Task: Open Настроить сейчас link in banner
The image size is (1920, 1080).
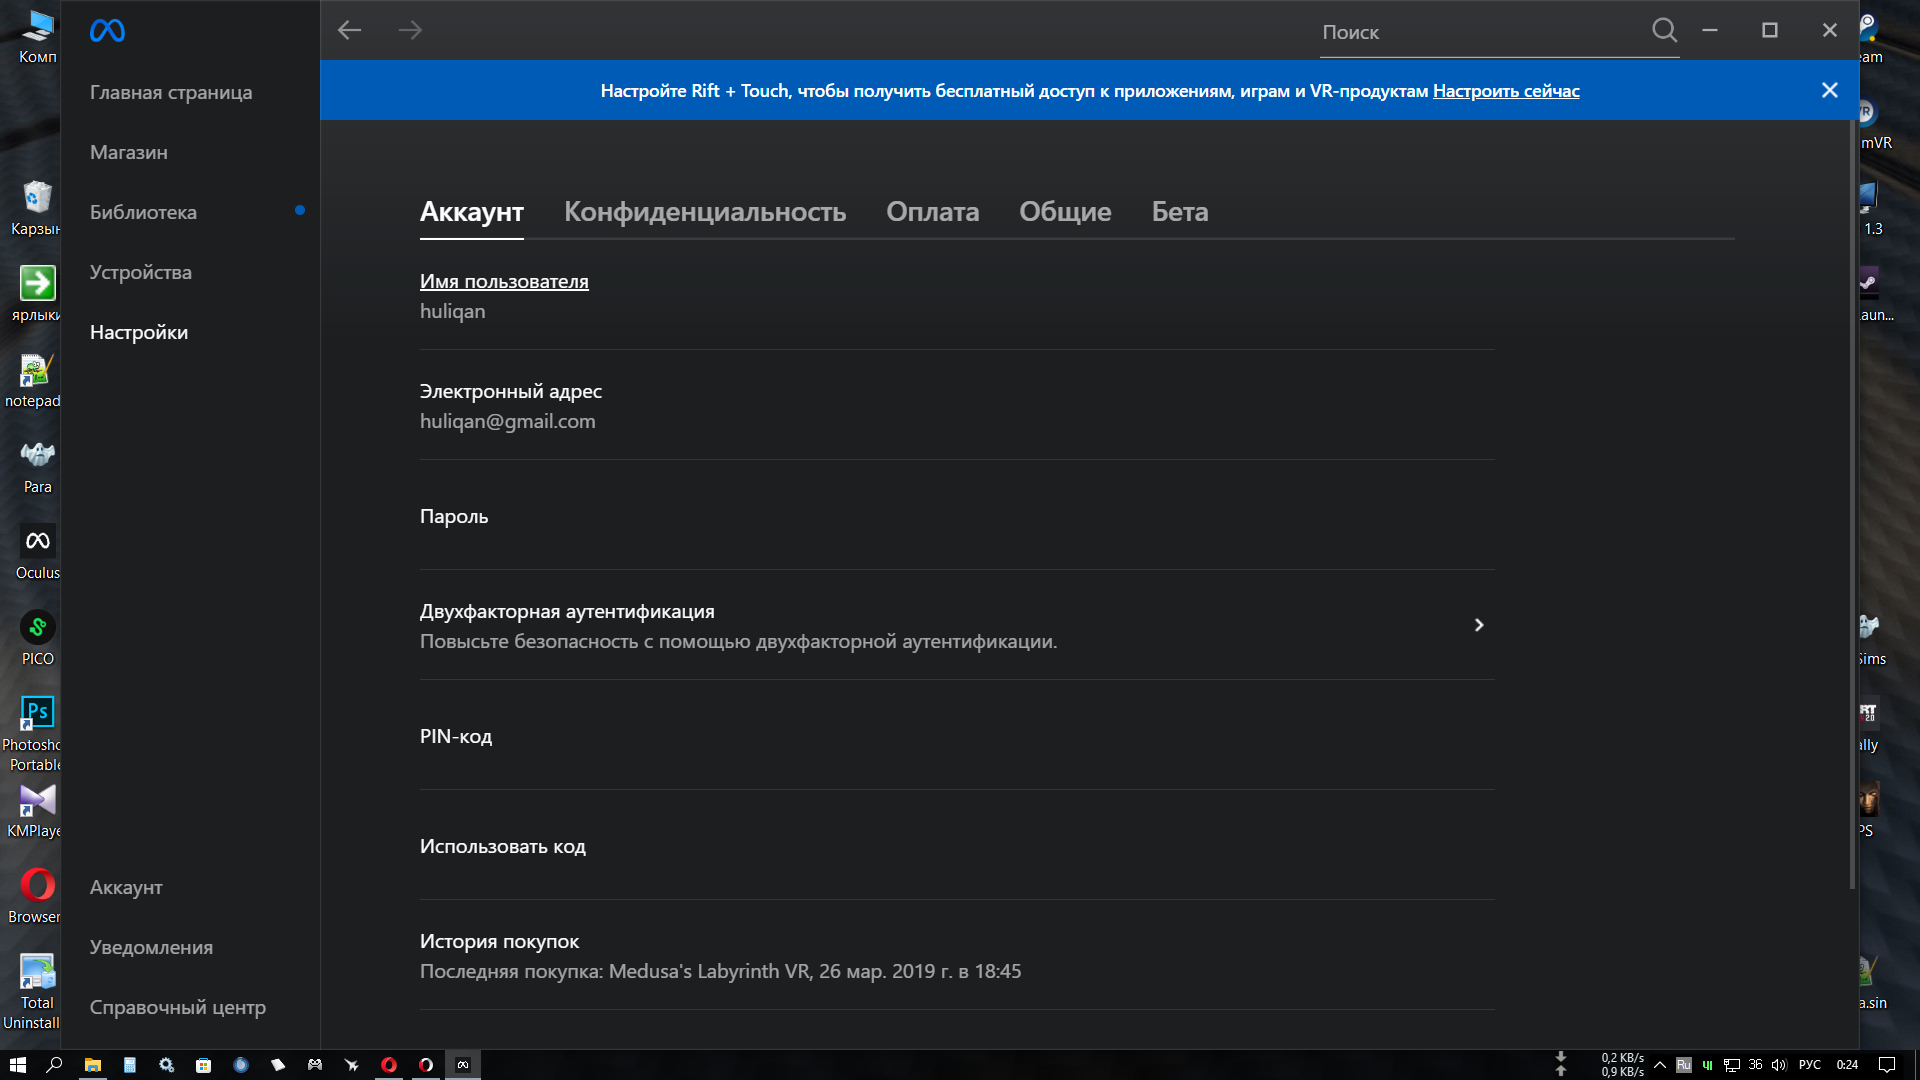Action: click(1506, 91)
